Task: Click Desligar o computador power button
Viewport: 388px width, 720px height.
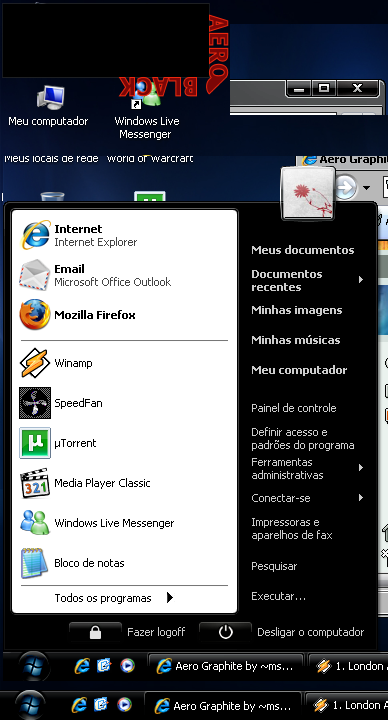Action: [x=225, y=632]
